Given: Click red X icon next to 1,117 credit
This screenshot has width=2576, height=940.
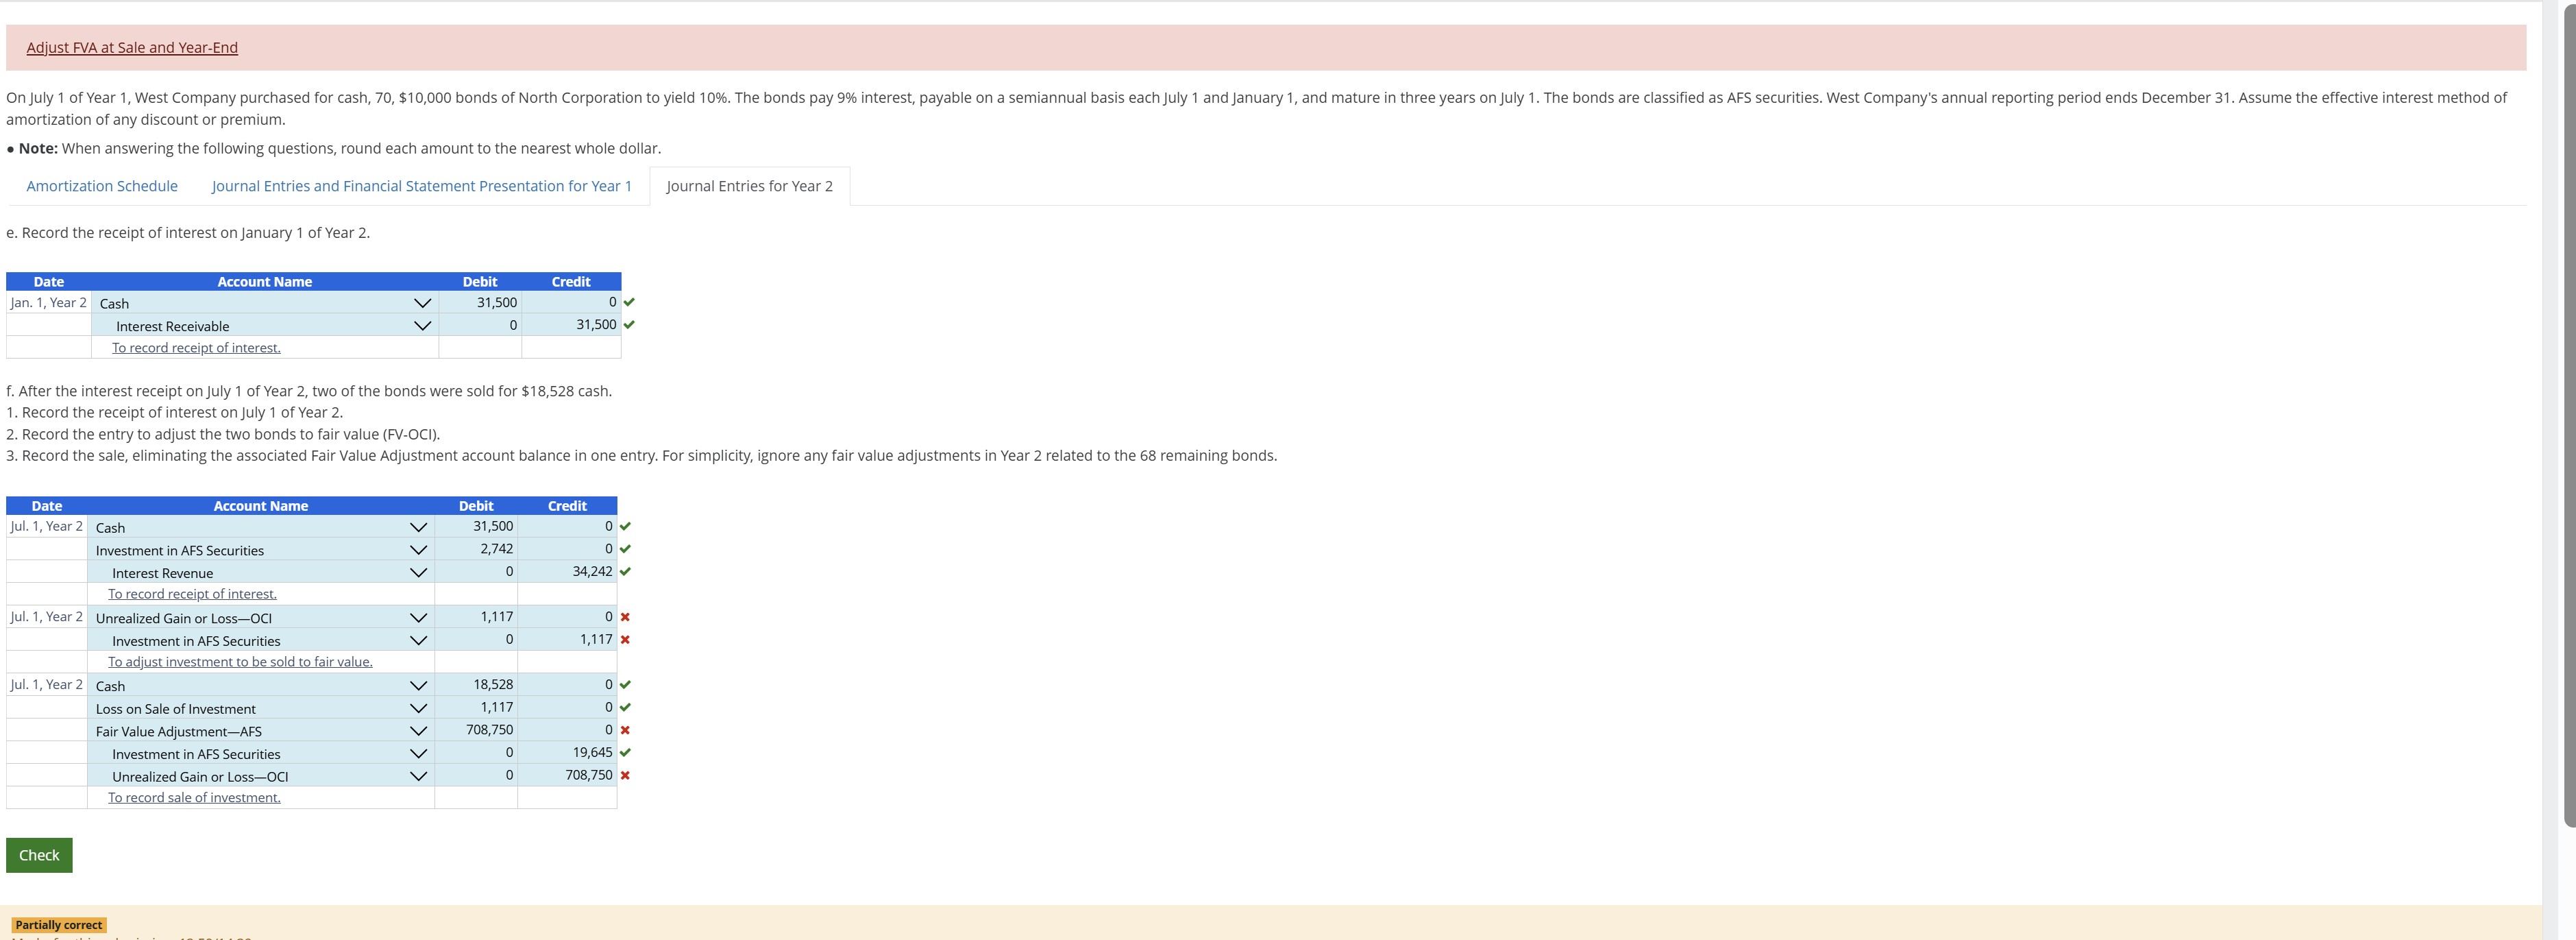Looking at the screenshot, I should pos(625,640).
